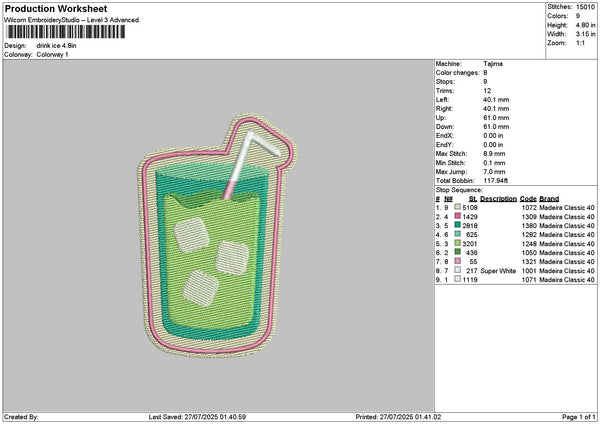Pick the teal swatch for code 1380
This screenshot has height=424, width=600.
(457, 225)
